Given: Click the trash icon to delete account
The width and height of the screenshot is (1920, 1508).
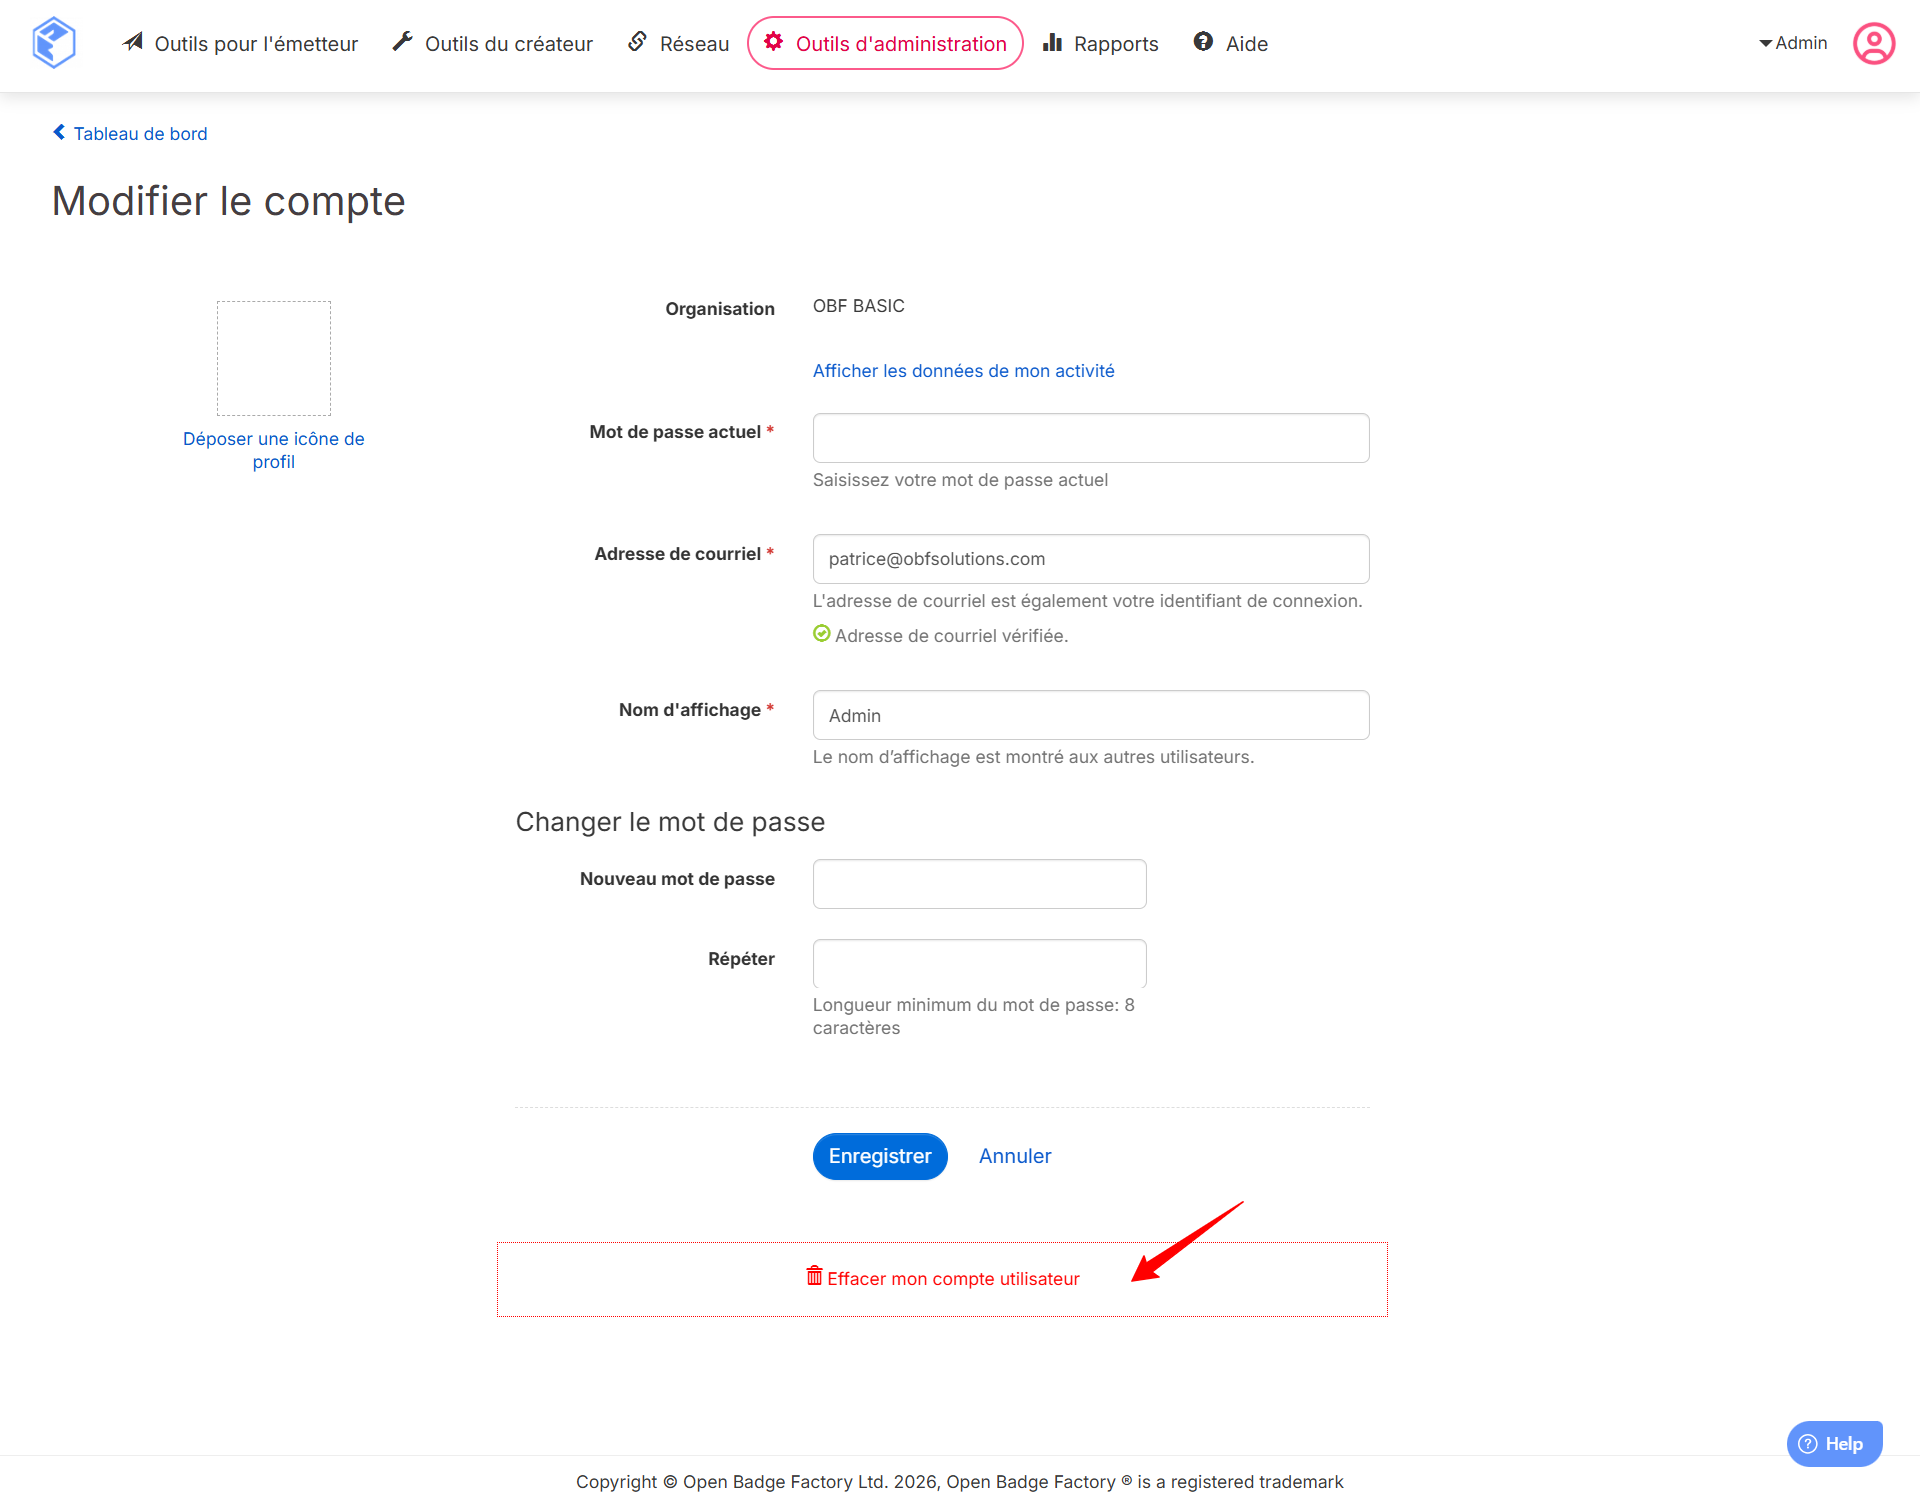Looking at the screenshot, I should point(814,1276).
